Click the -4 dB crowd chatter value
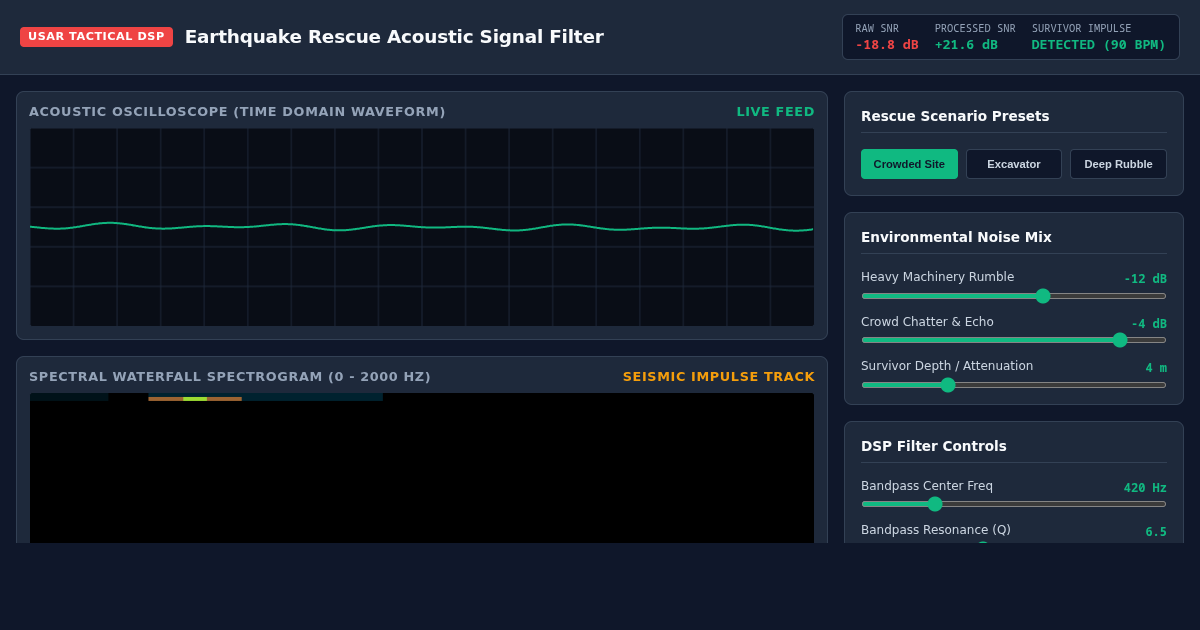The height and width of the screenshot is (630, 1200). [1149, 324]
